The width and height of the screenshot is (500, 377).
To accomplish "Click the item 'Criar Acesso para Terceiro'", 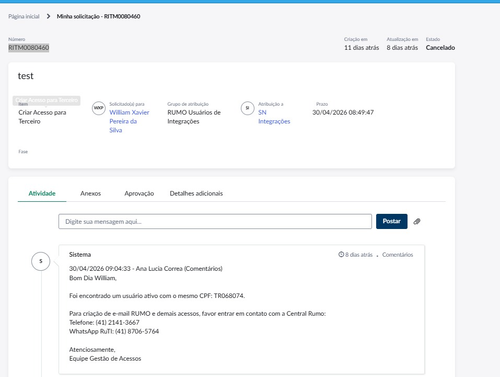I will 42,117.
